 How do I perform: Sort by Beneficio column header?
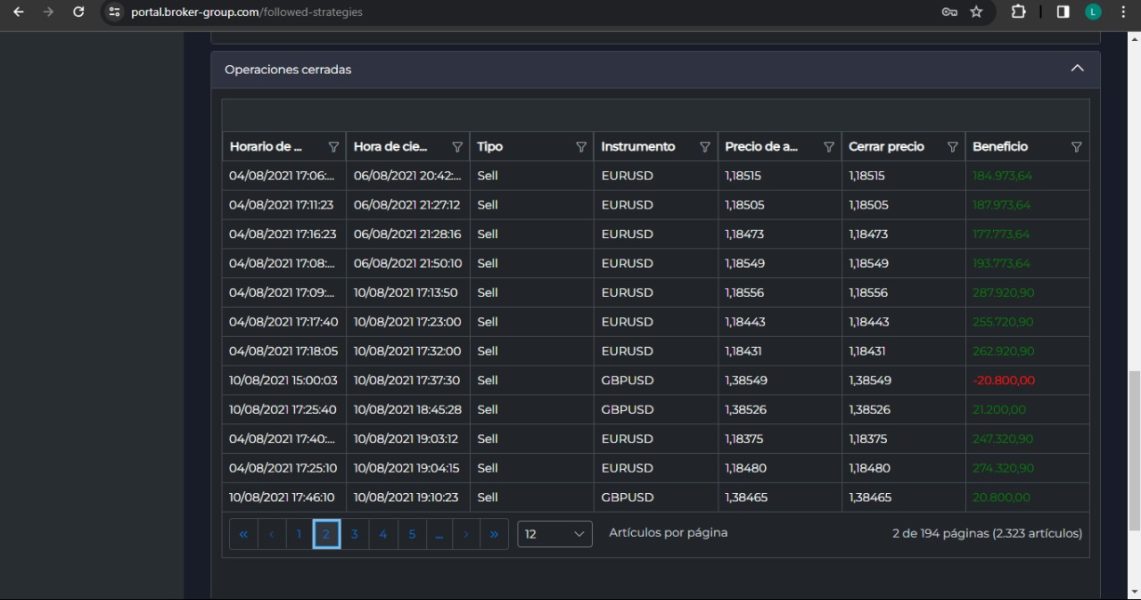tap(1000, 147)
